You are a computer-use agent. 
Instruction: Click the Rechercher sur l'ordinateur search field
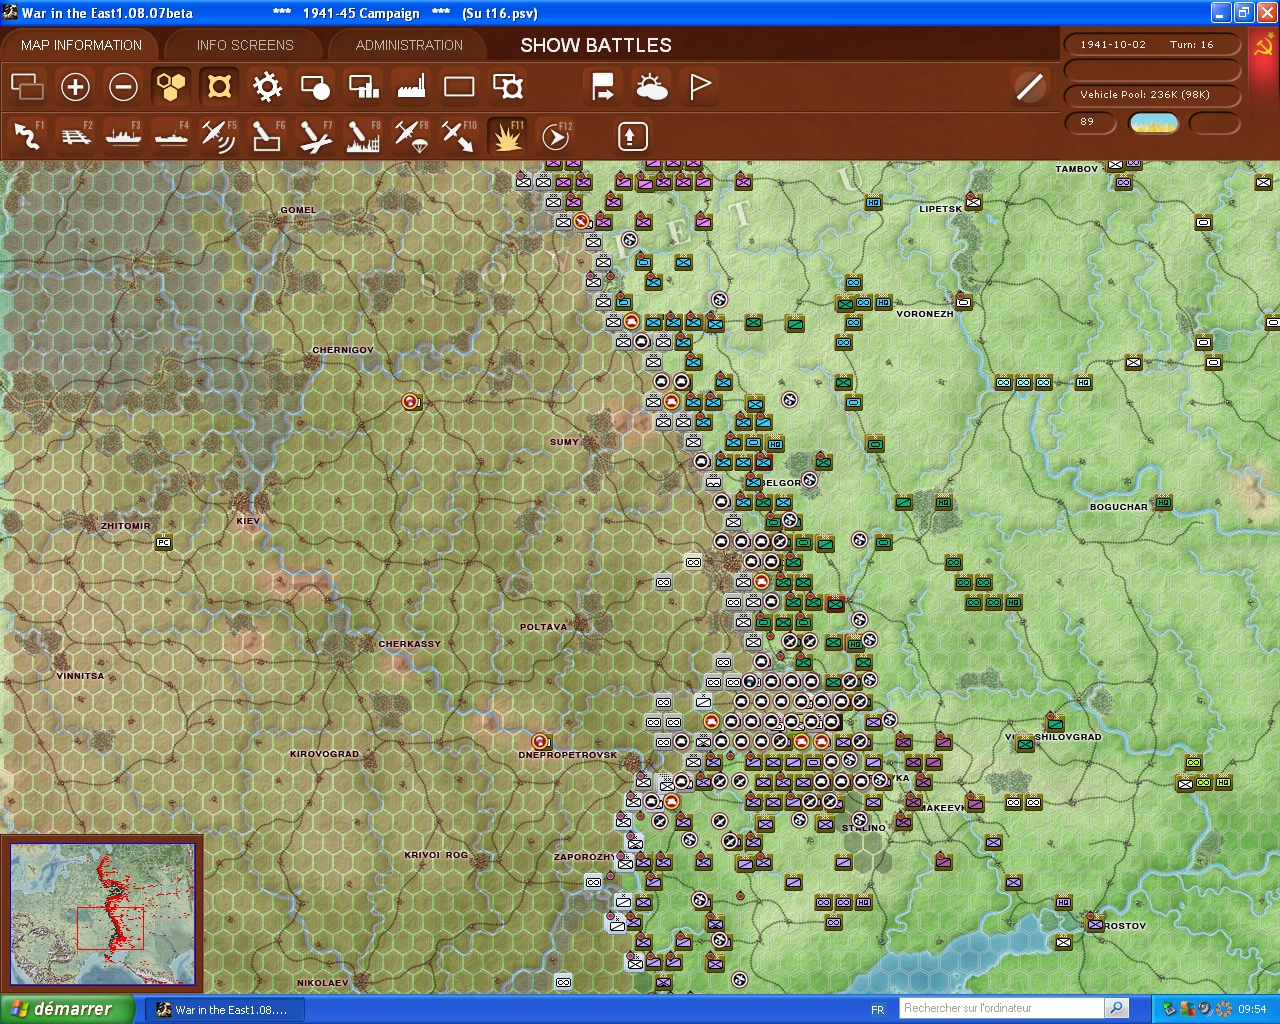coord(1002,1008)
